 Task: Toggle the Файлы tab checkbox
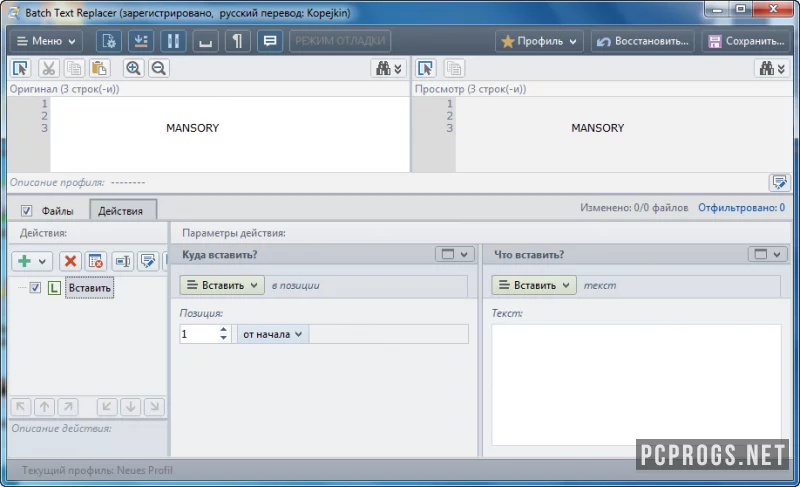point(27,211)
